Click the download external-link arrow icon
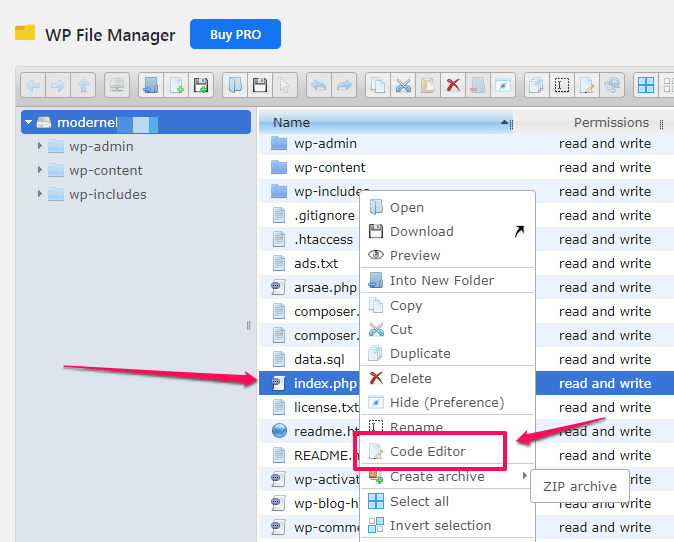Image resolution: width=674 pixels, height=542 pixels. point(519,231)
